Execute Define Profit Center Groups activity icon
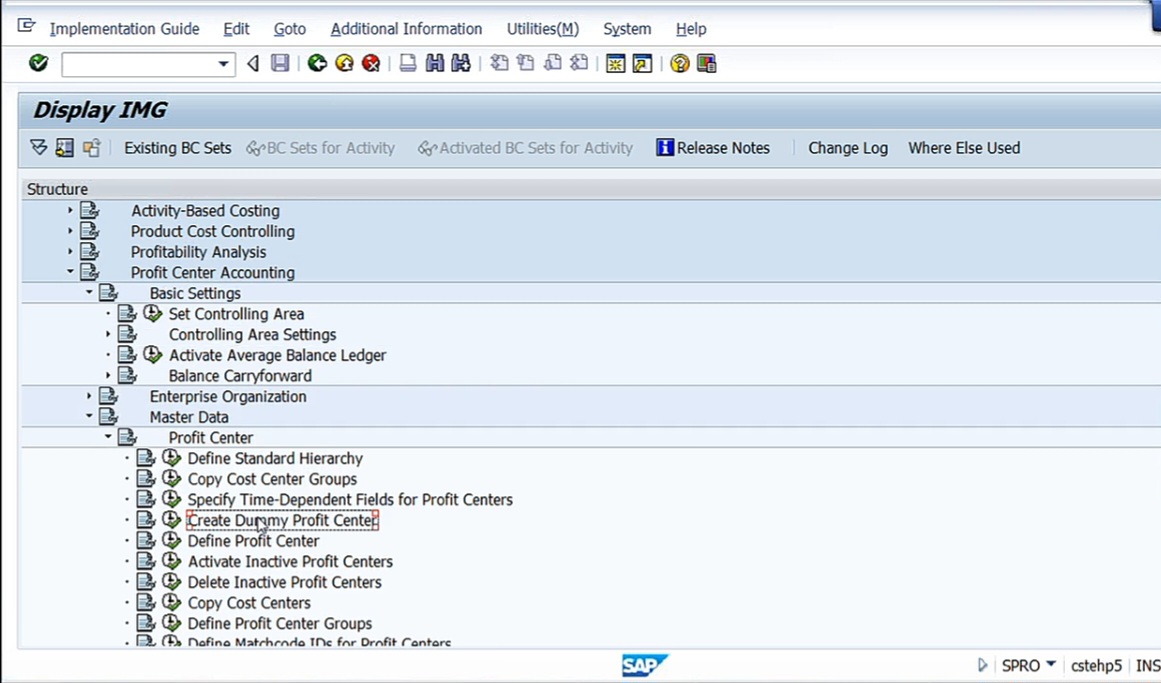 click(x=171, y=623)
